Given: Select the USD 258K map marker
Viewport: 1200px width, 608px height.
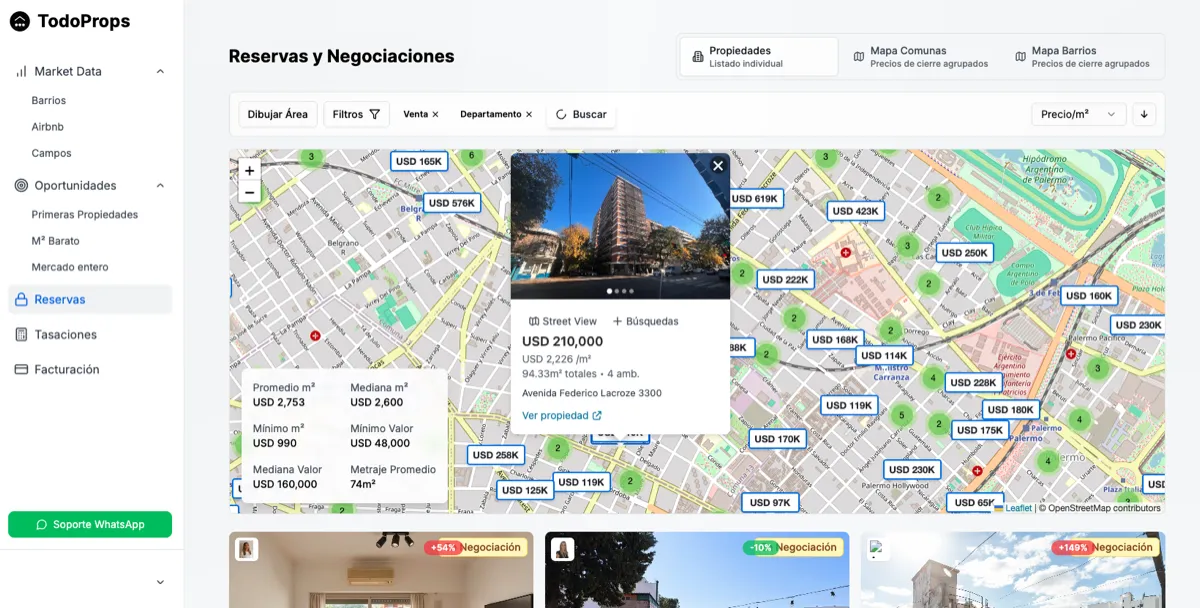Looking at the screenshot, I should 495,455.
